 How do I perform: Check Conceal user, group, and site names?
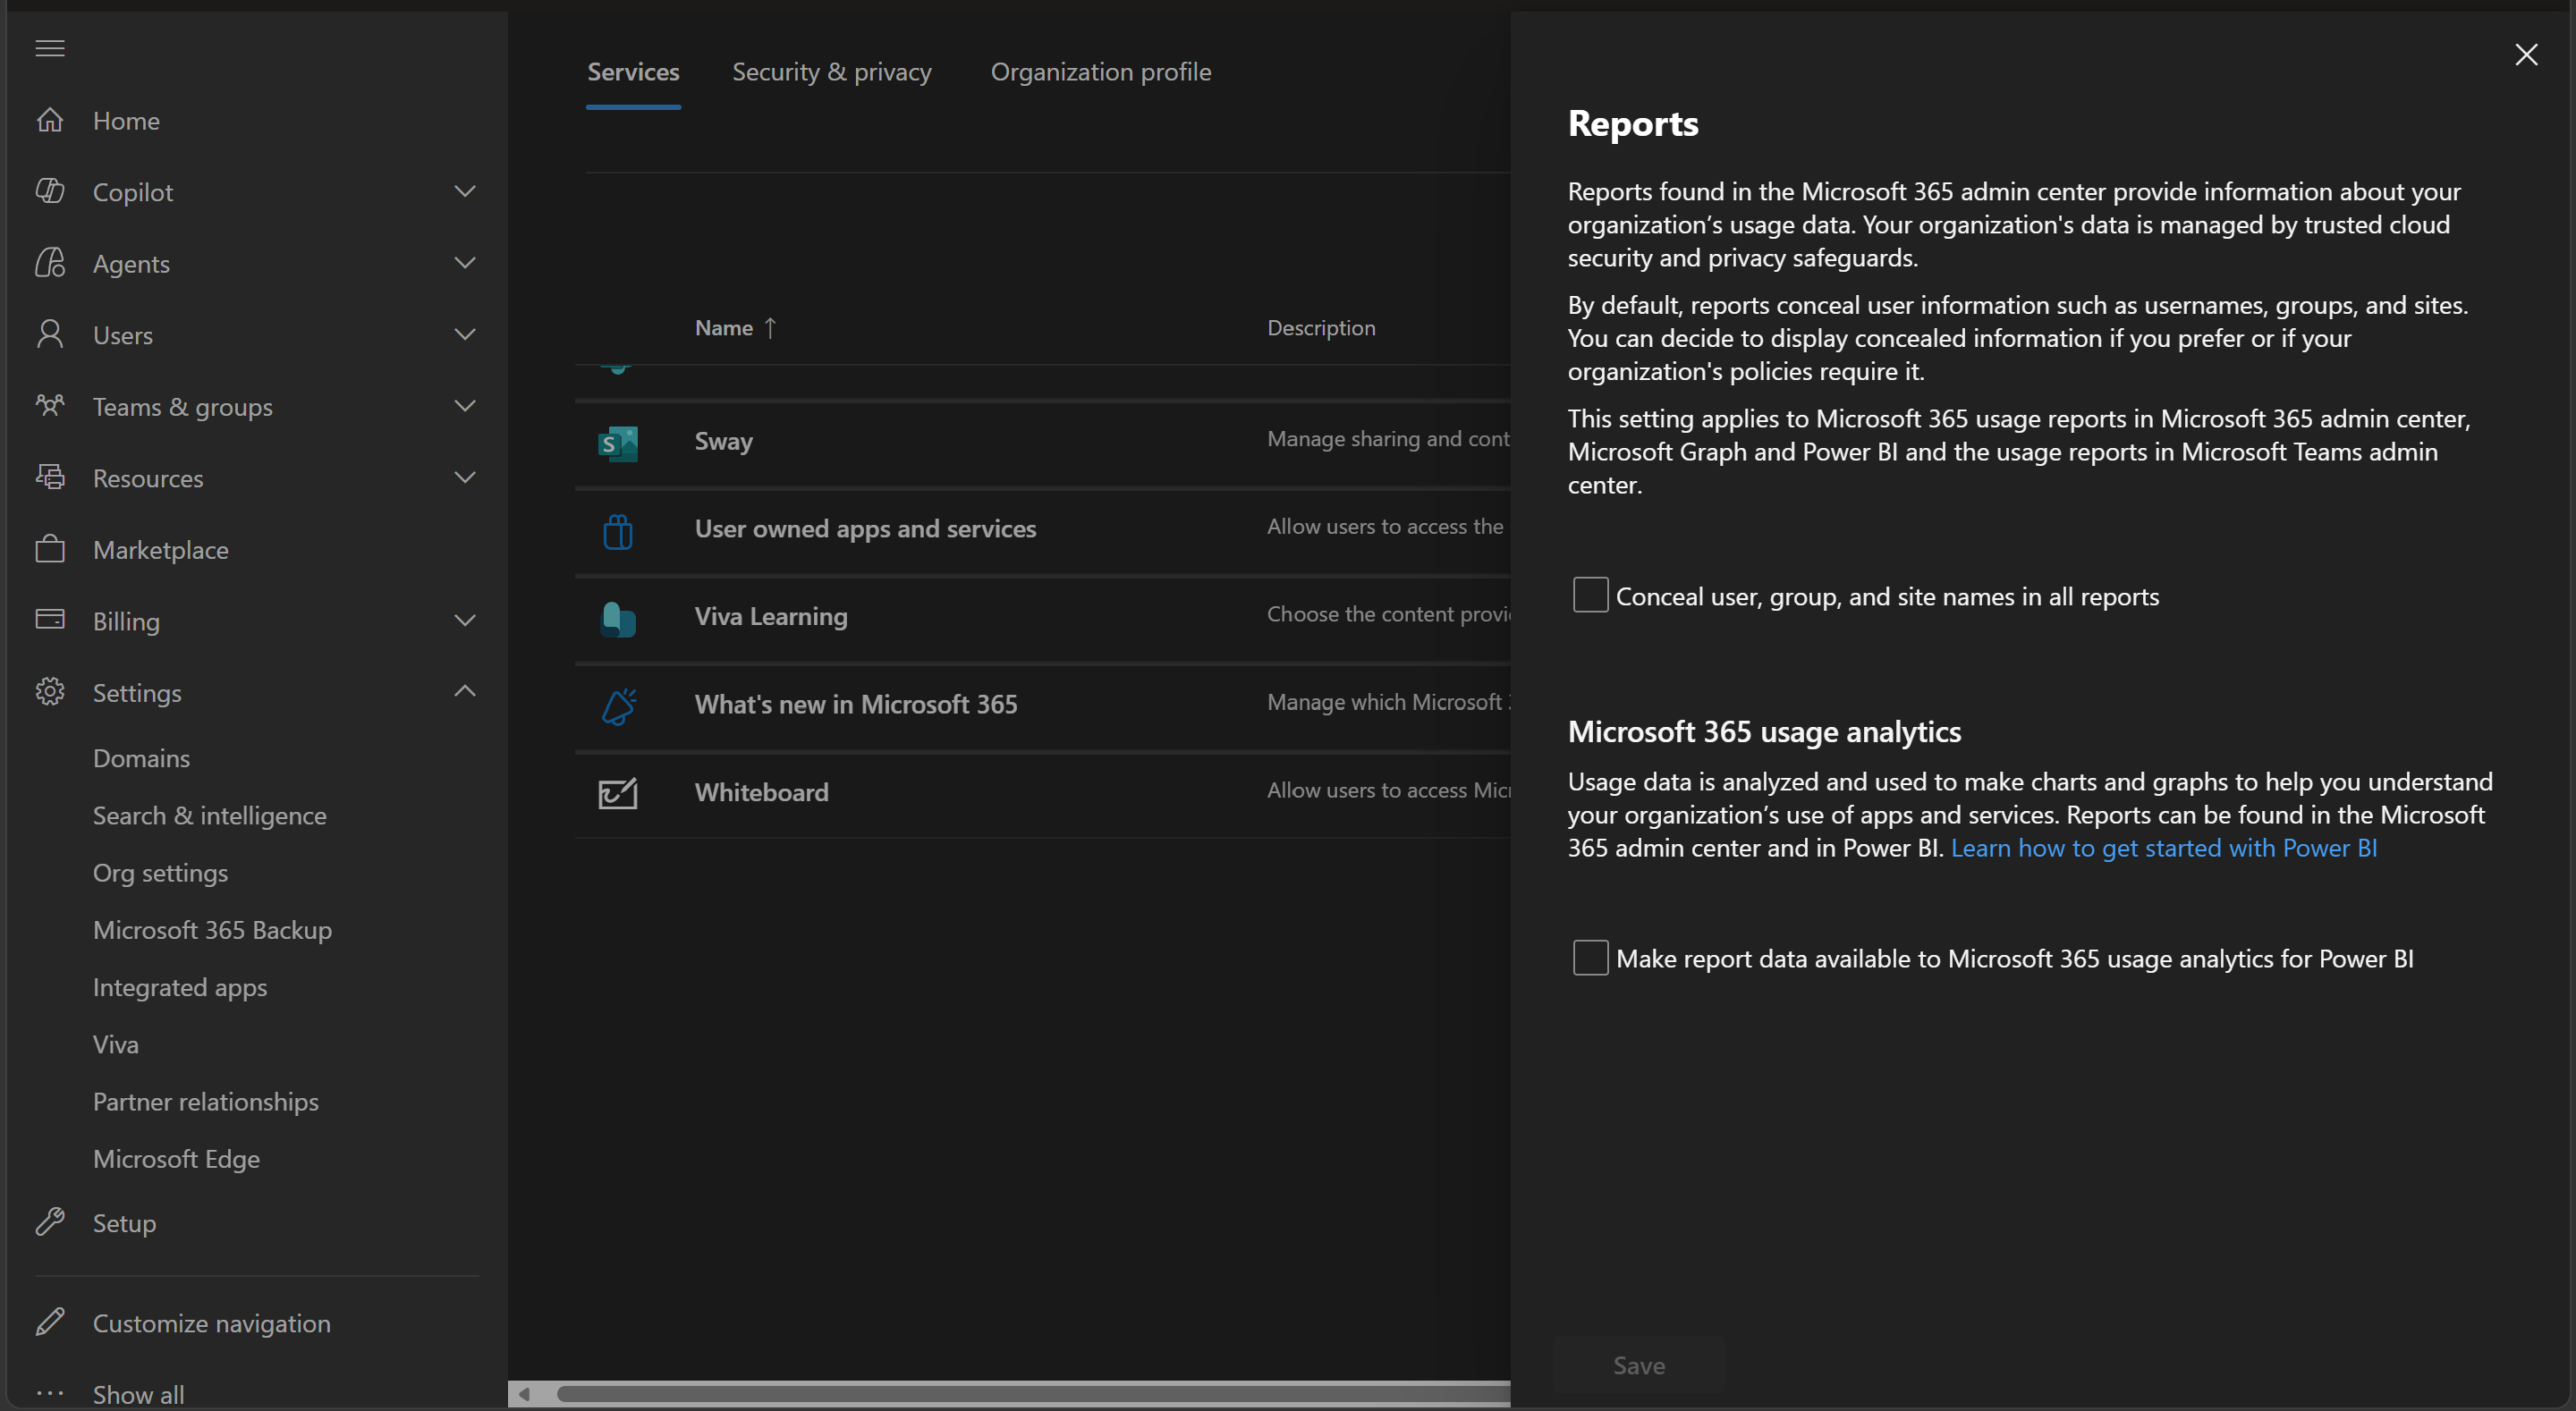pyautogui.click(x=1590, y=595)
